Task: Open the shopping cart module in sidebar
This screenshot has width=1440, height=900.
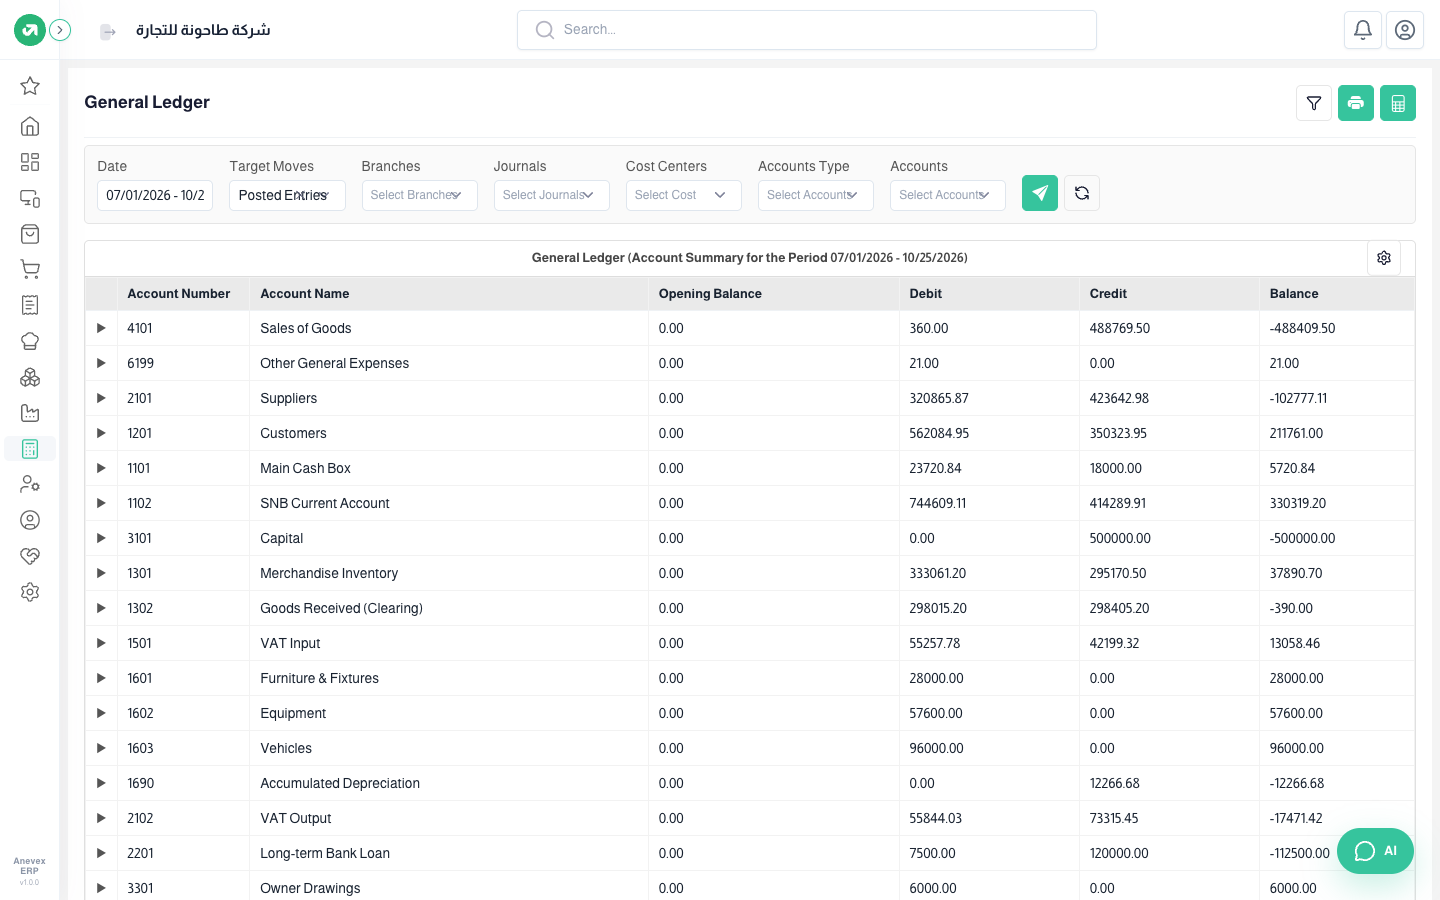Action: [x=30, y=269]
